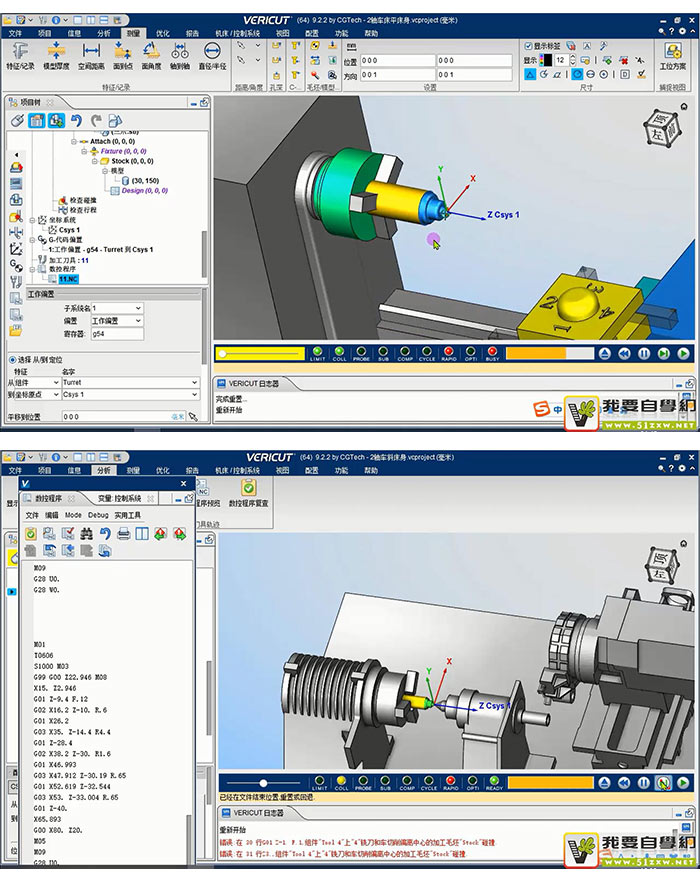Click binoculars search icon in bottom NC program editor
The width and height of the screenshot is (700, 878).
point(86,534)
